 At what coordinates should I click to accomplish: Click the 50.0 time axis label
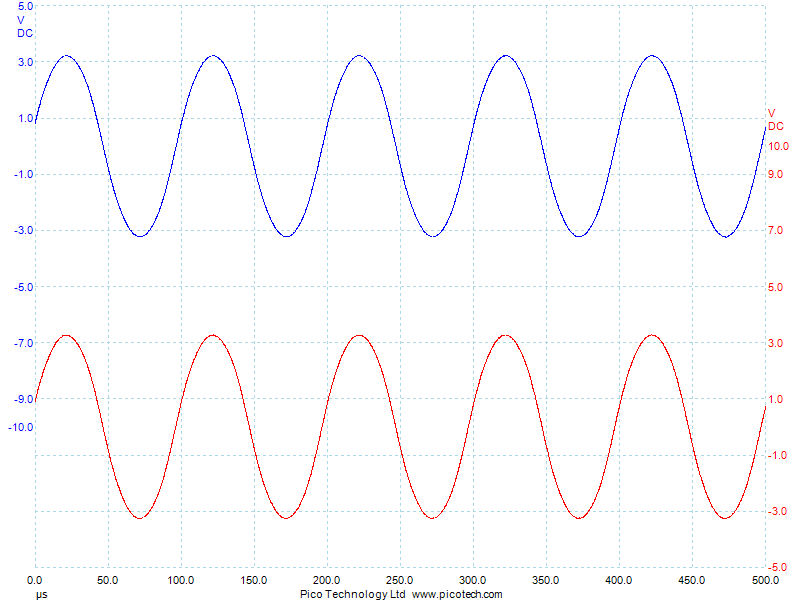click(x=108, y=581)
